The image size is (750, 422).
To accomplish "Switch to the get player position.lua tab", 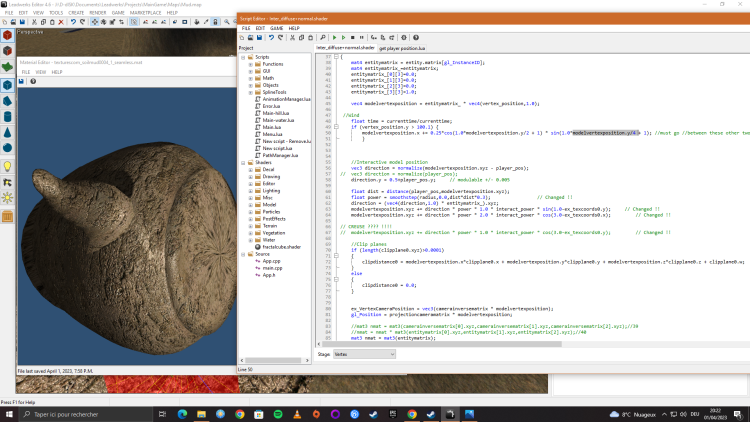I will pyautogui.click(x=404, y=47).
